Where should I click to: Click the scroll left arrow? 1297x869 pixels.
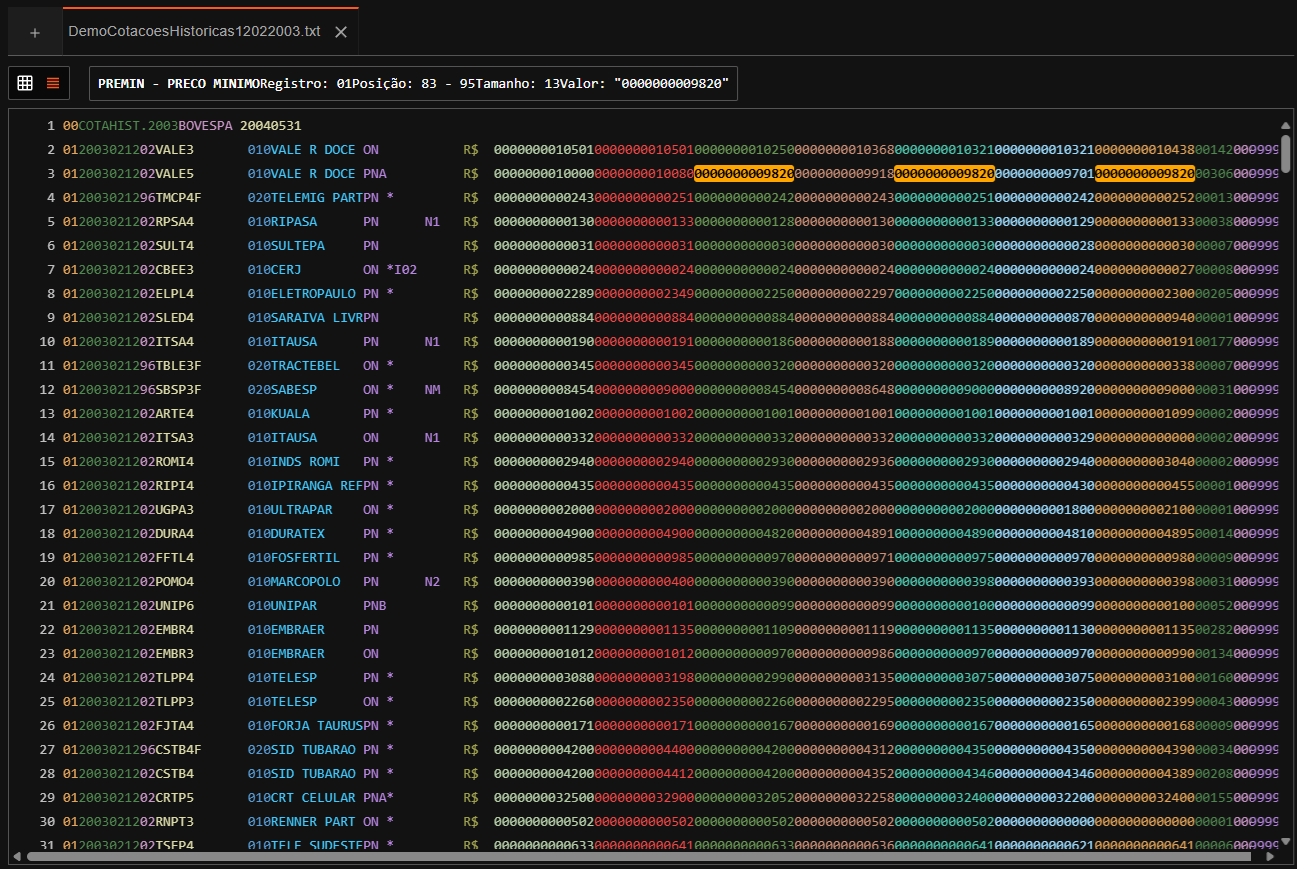(15, 857)
